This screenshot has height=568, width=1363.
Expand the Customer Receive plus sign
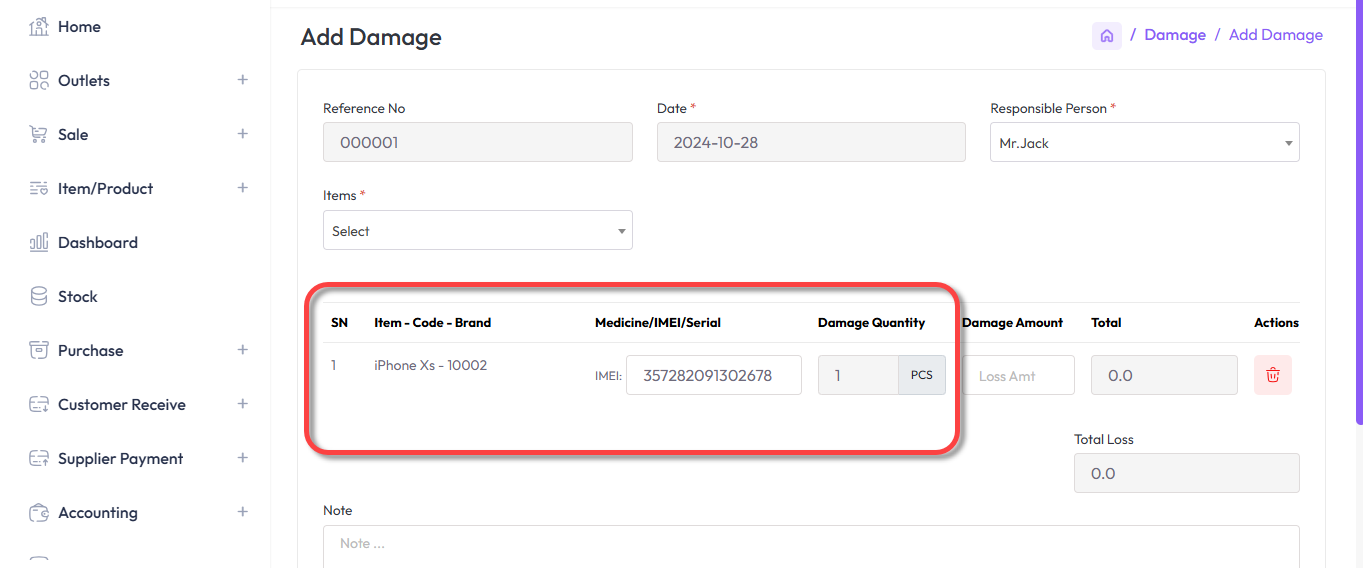coord(242,404)
